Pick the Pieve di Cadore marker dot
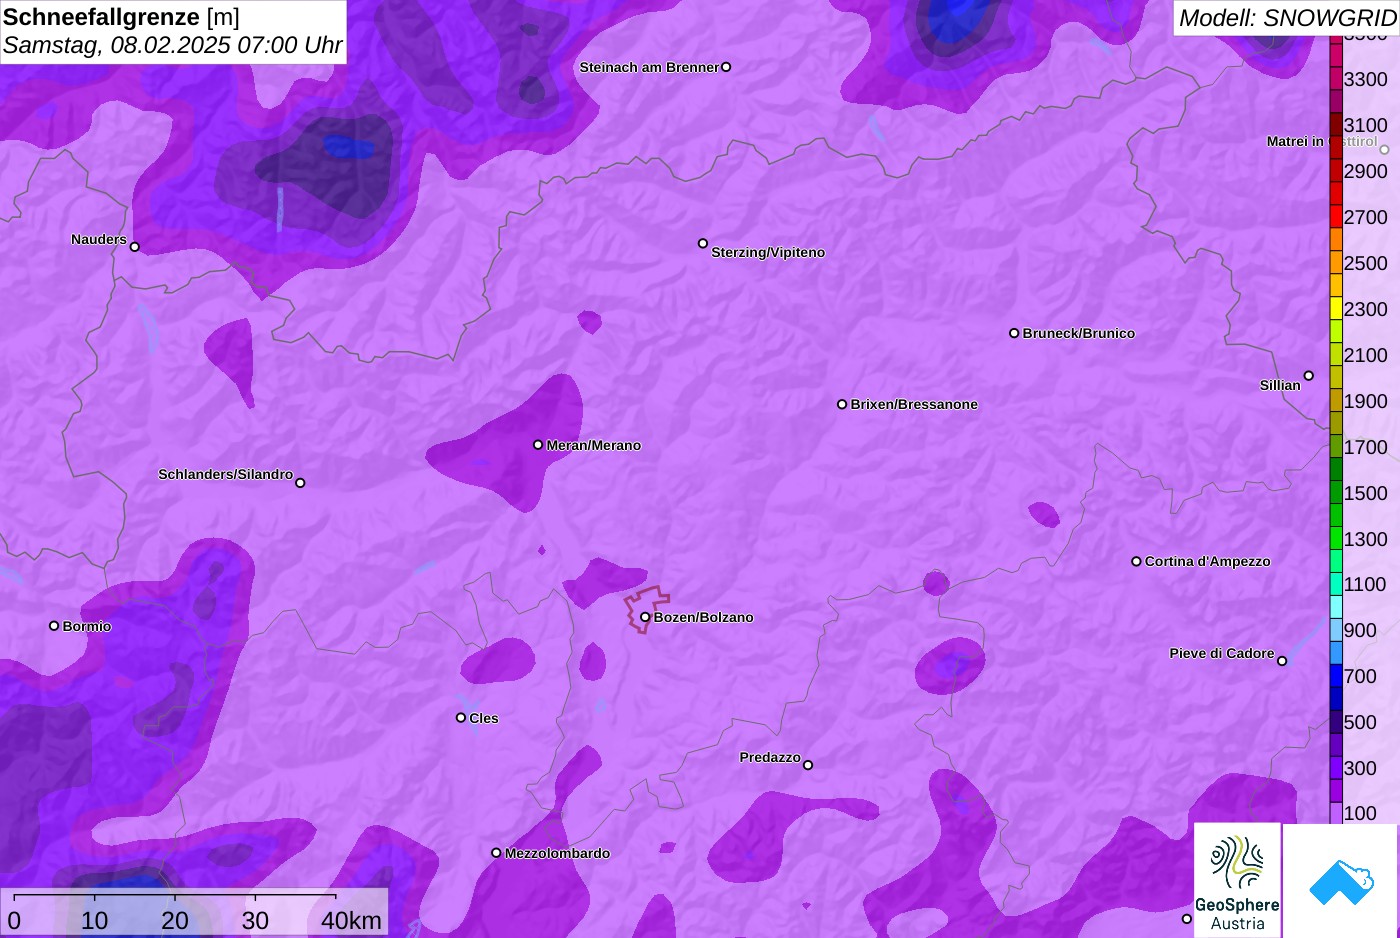1400x938 pixels. point(1282,661)
